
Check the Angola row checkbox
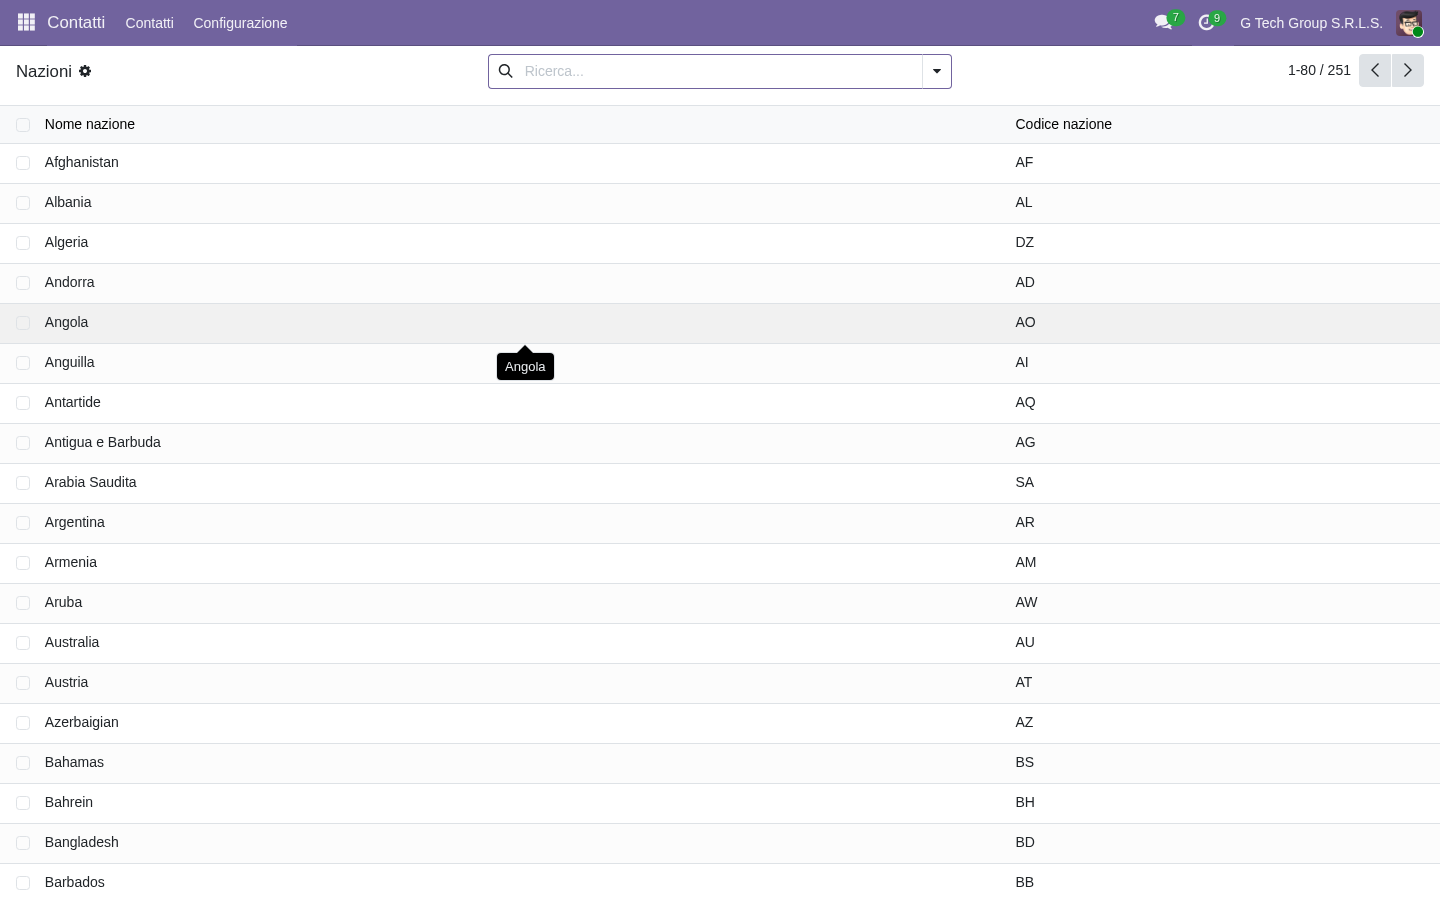(23, 323)
